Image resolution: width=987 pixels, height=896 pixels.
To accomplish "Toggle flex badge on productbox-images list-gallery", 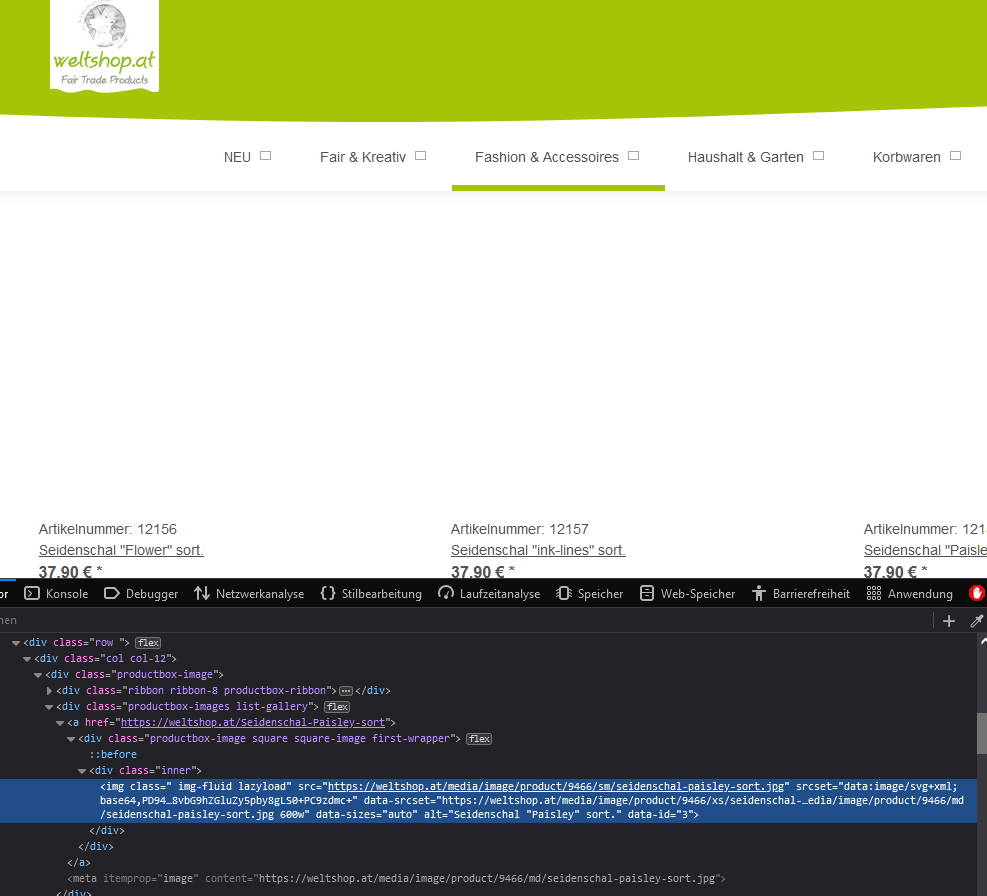I will [x=337, y=706].
